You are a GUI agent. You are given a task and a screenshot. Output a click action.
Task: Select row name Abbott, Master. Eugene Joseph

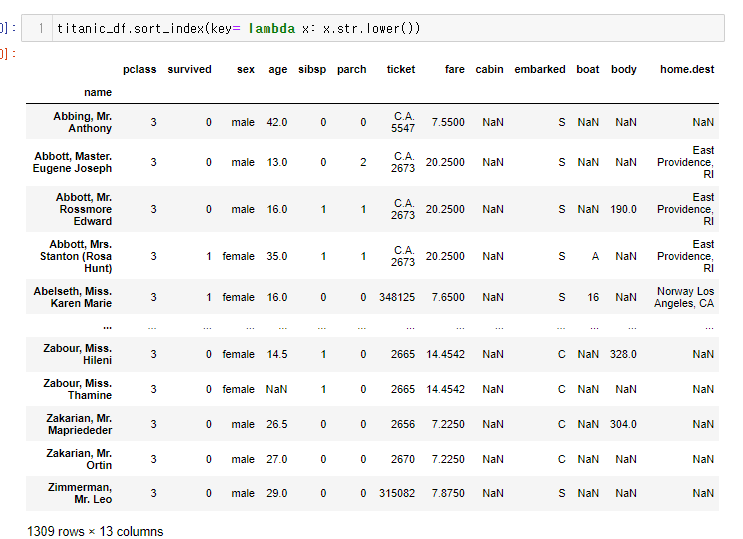click(x=72, y=162)
